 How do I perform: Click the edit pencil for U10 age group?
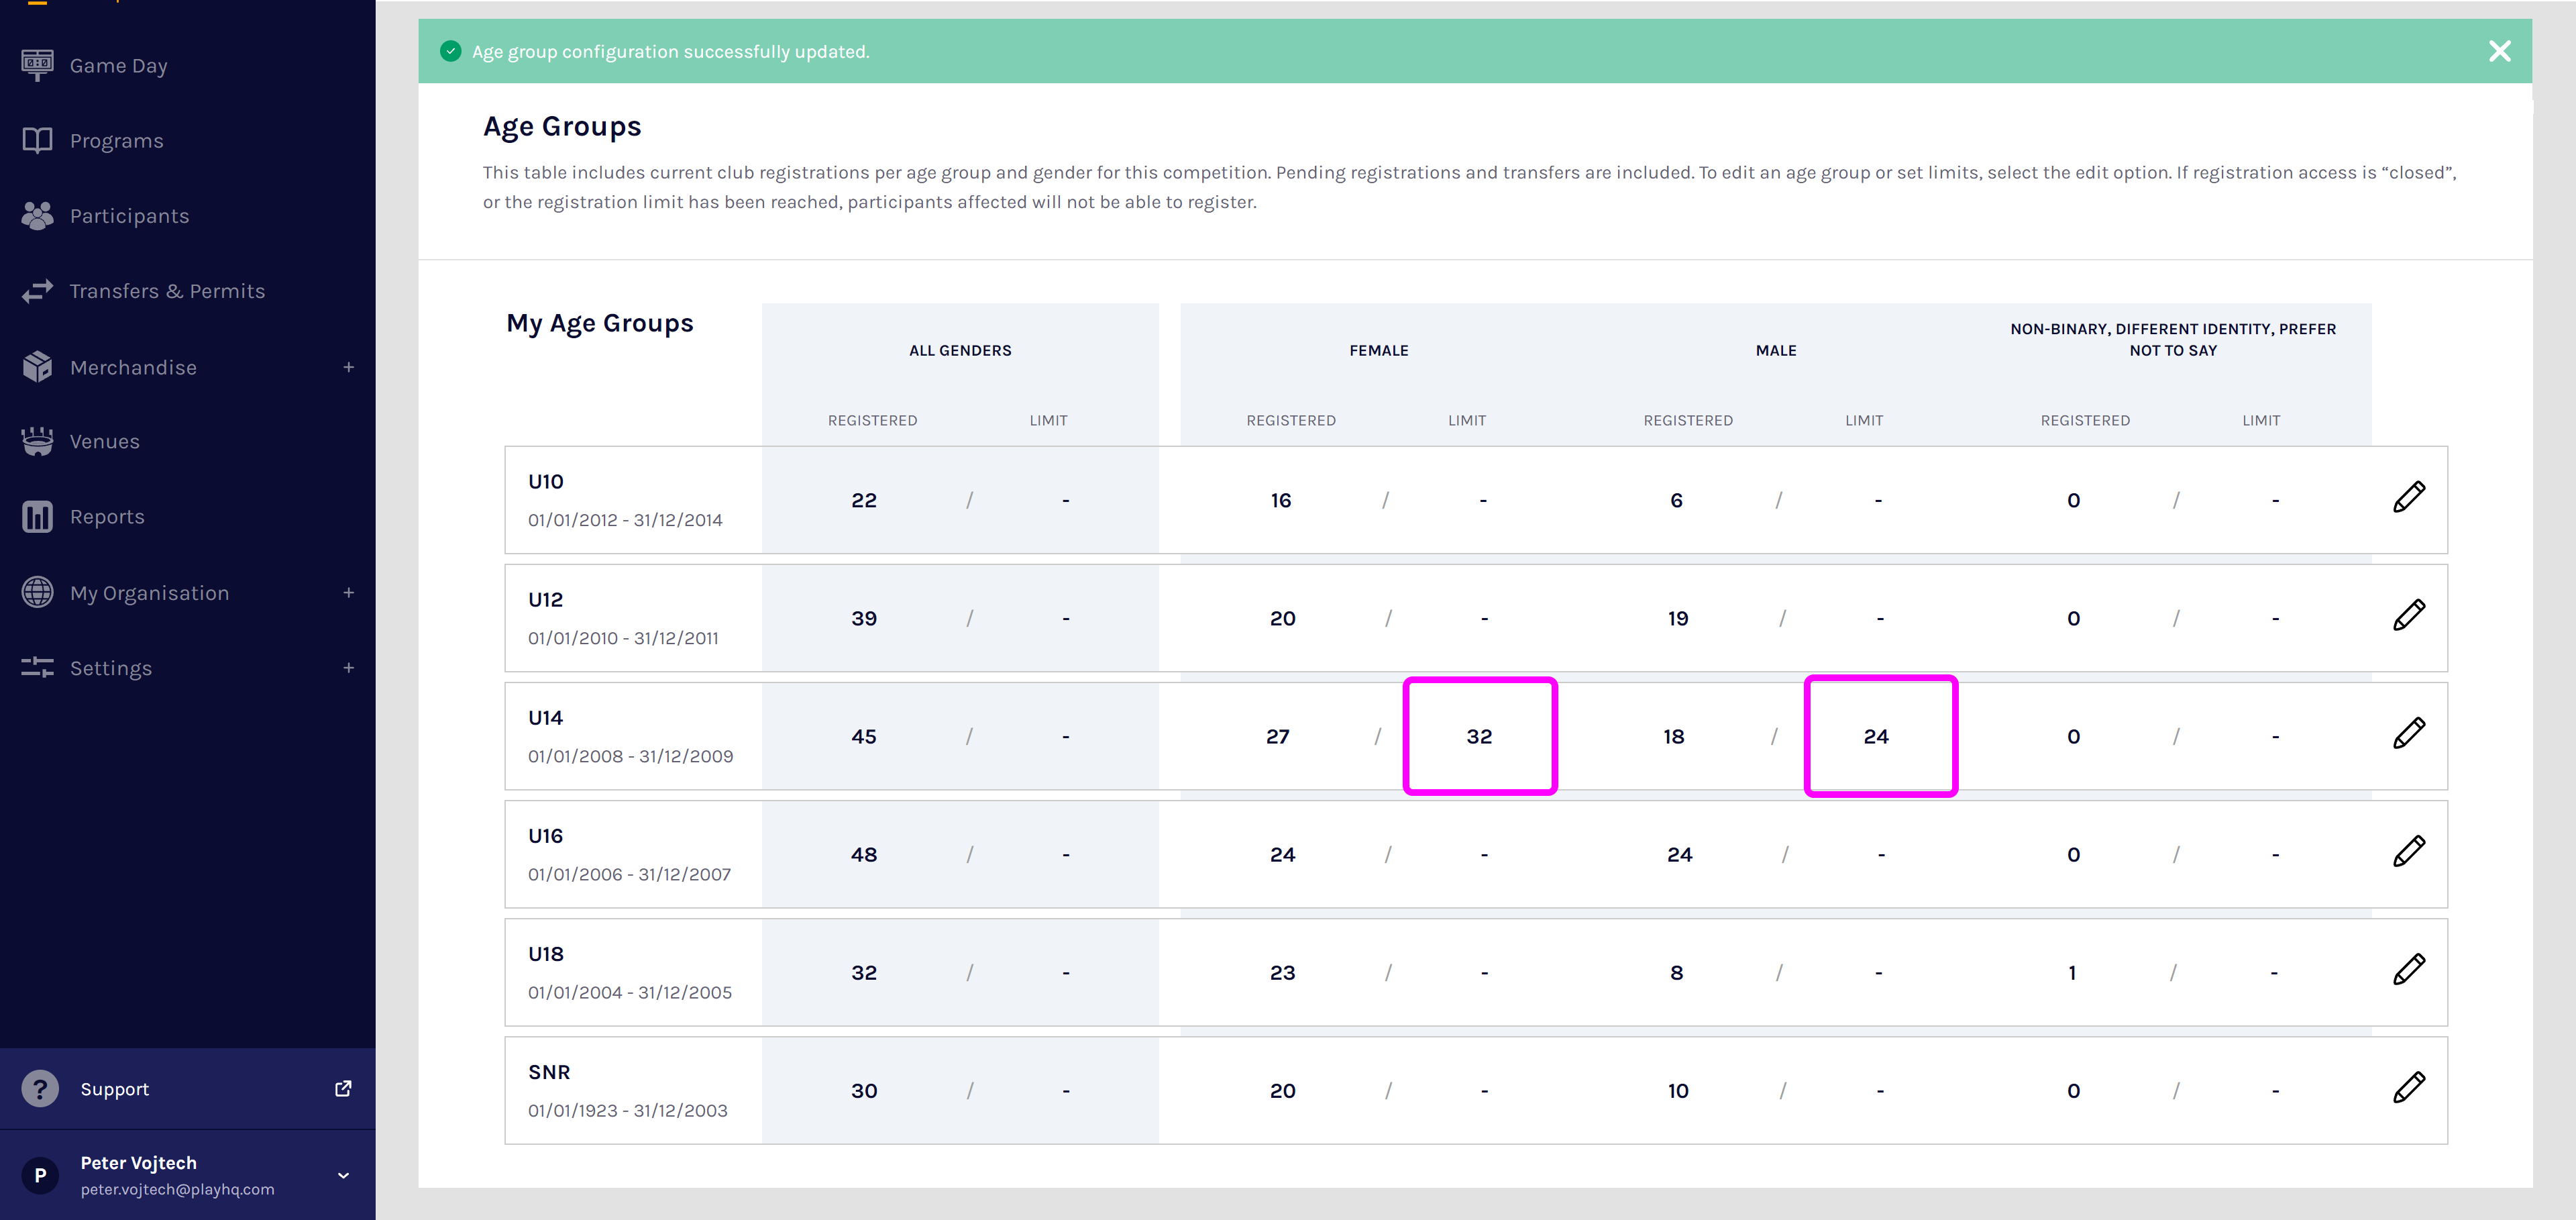coord(2408,497)
